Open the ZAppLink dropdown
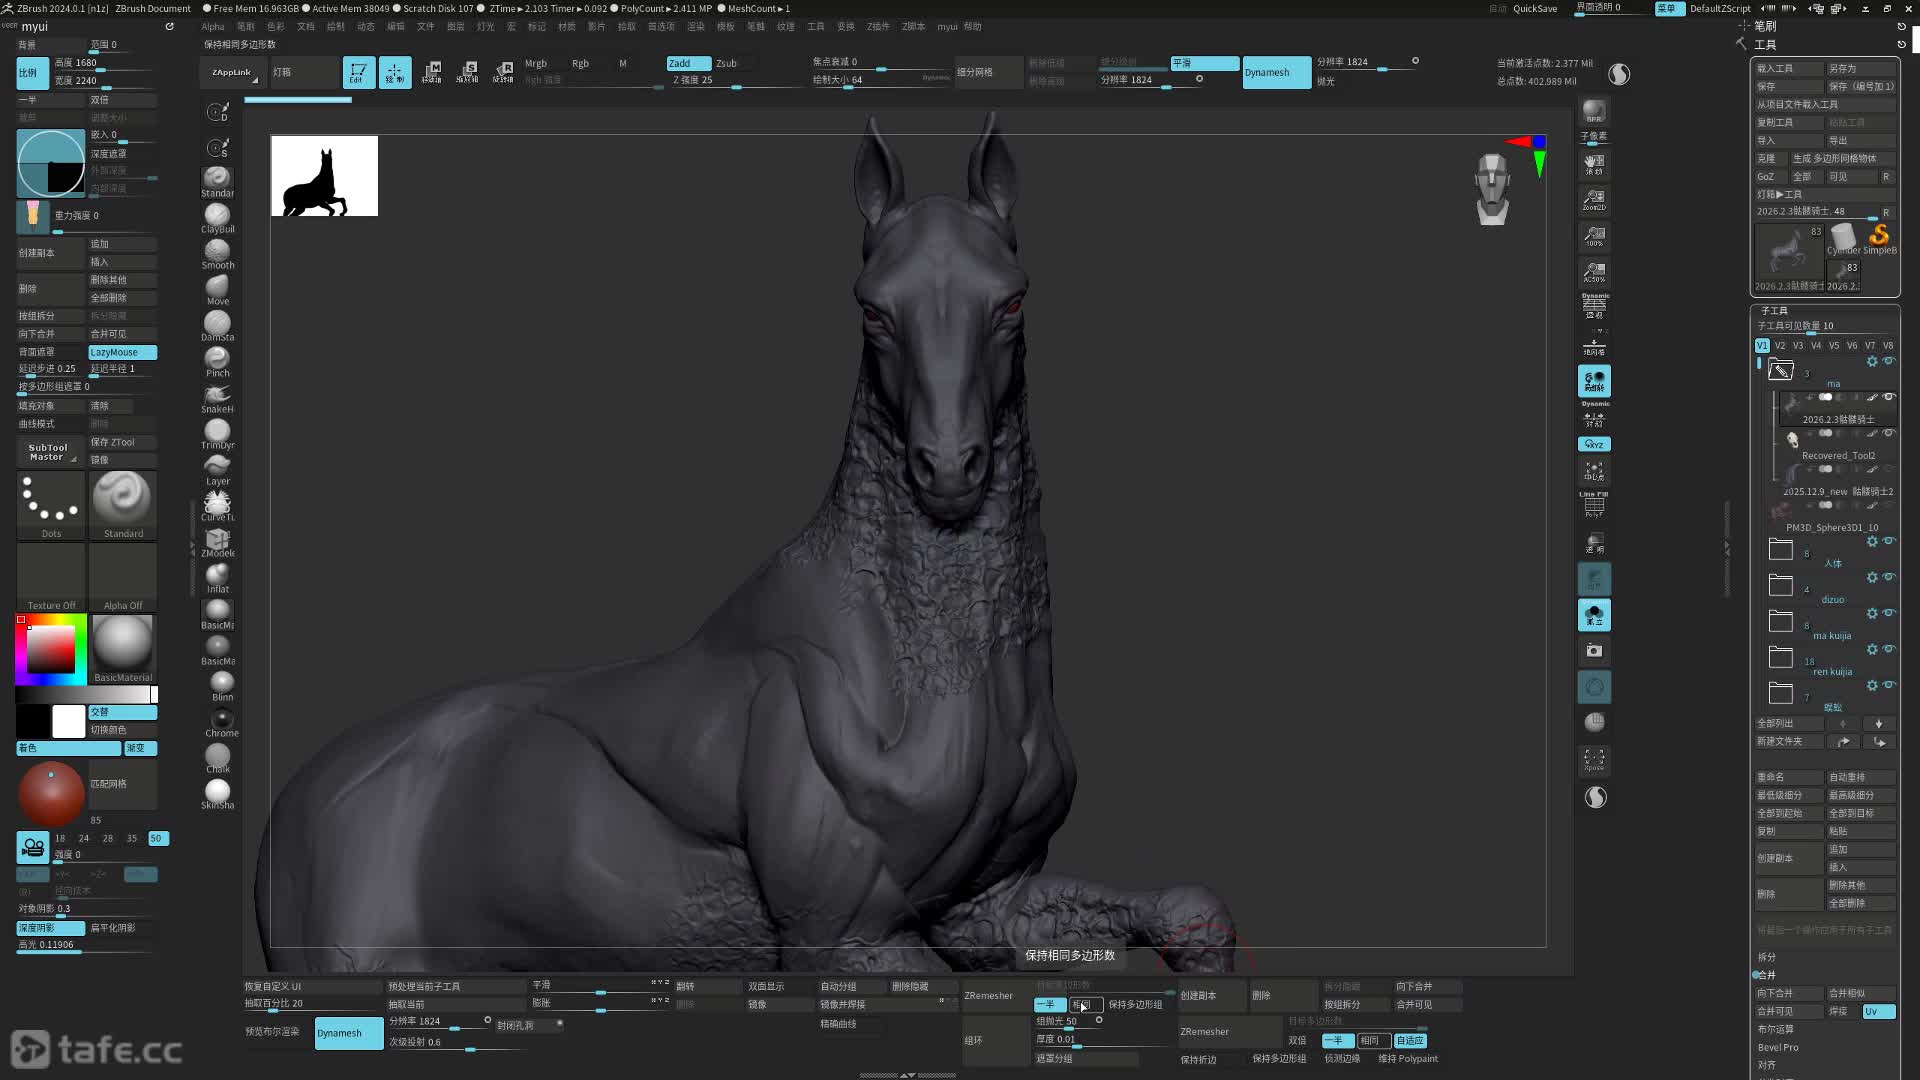 tap(232, 72)
